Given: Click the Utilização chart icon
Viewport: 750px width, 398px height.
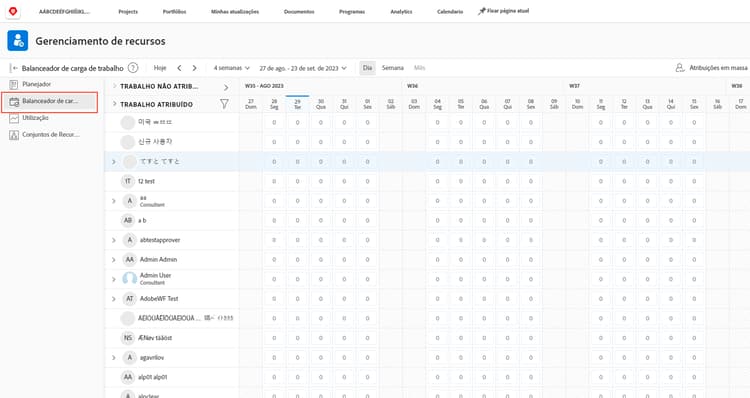Looking at the screenshot, I should tap(14, 118).
